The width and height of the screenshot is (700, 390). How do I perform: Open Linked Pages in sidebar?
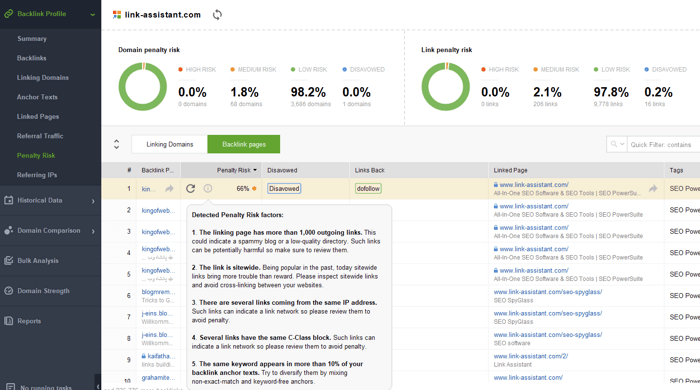(38, 116)
